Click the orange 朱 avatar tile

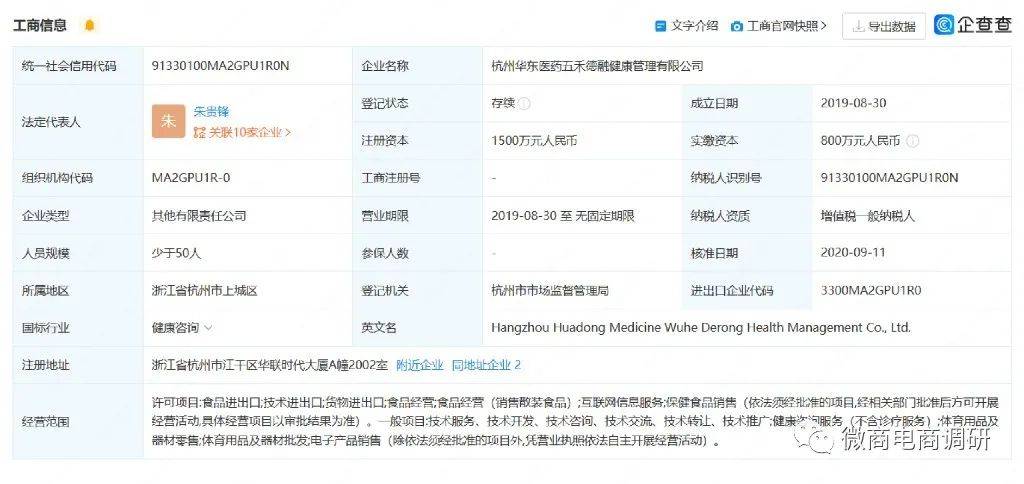pyautogui.click(x=168, y=121)
